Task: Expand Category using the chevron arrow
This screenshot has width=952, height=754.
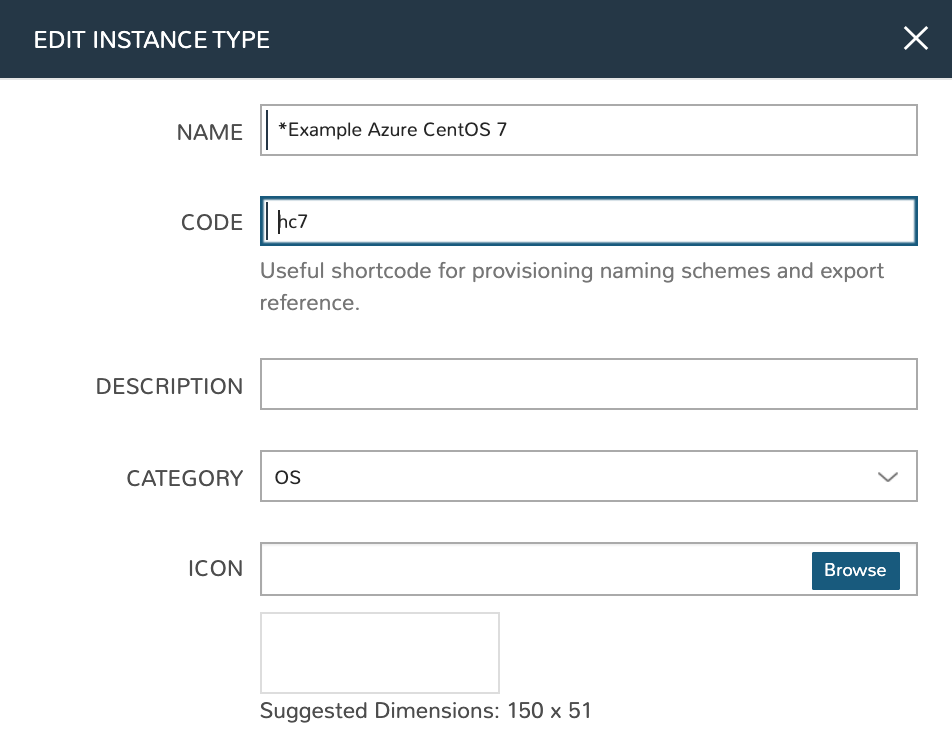Action: pos(887,477)
